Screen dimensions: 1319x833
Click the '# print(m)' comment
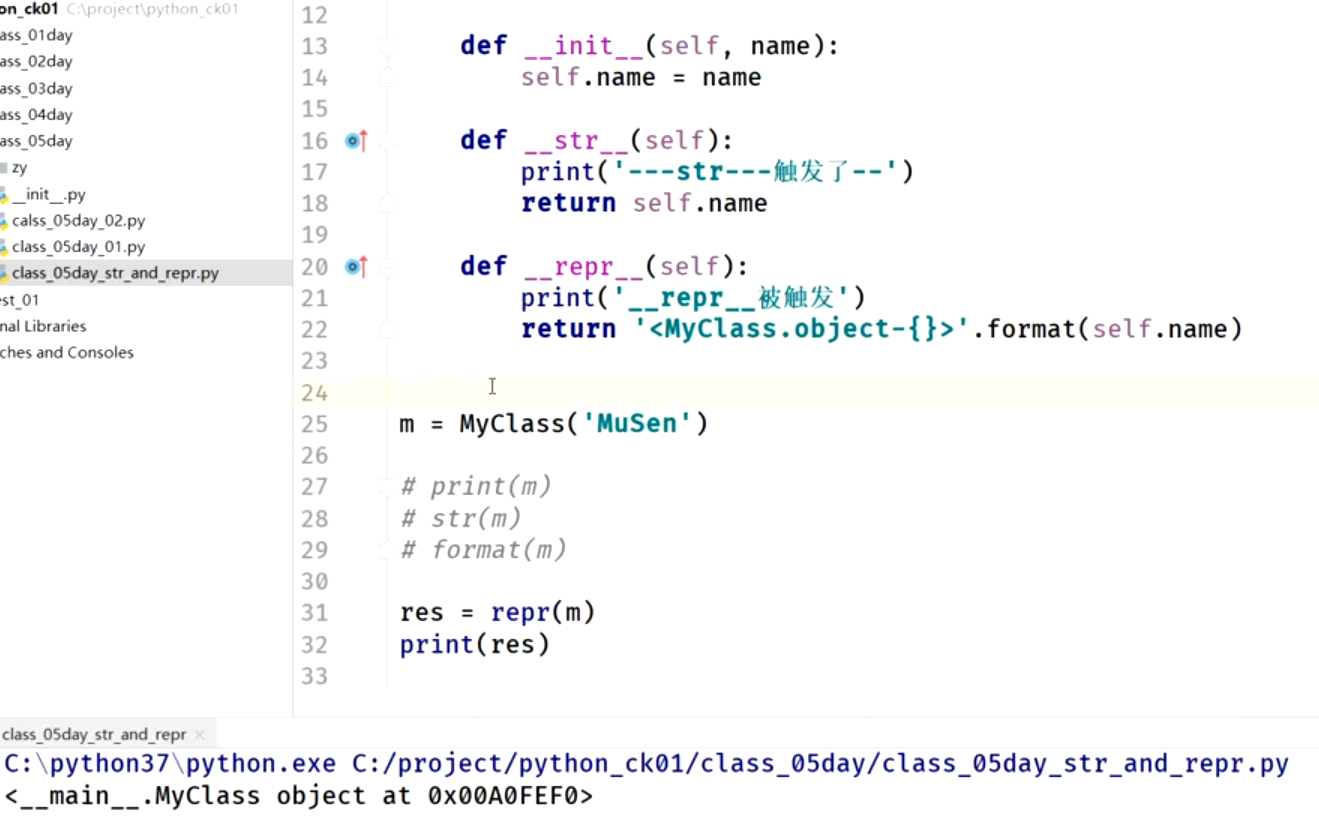coord(476,487)
